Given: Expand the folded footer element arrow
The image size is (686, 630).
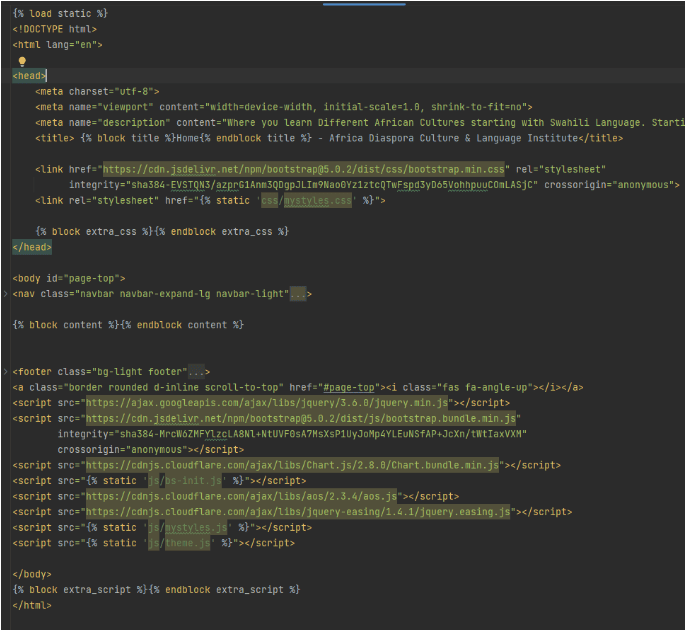Looking at the screenshot, I should click(5, 372).
